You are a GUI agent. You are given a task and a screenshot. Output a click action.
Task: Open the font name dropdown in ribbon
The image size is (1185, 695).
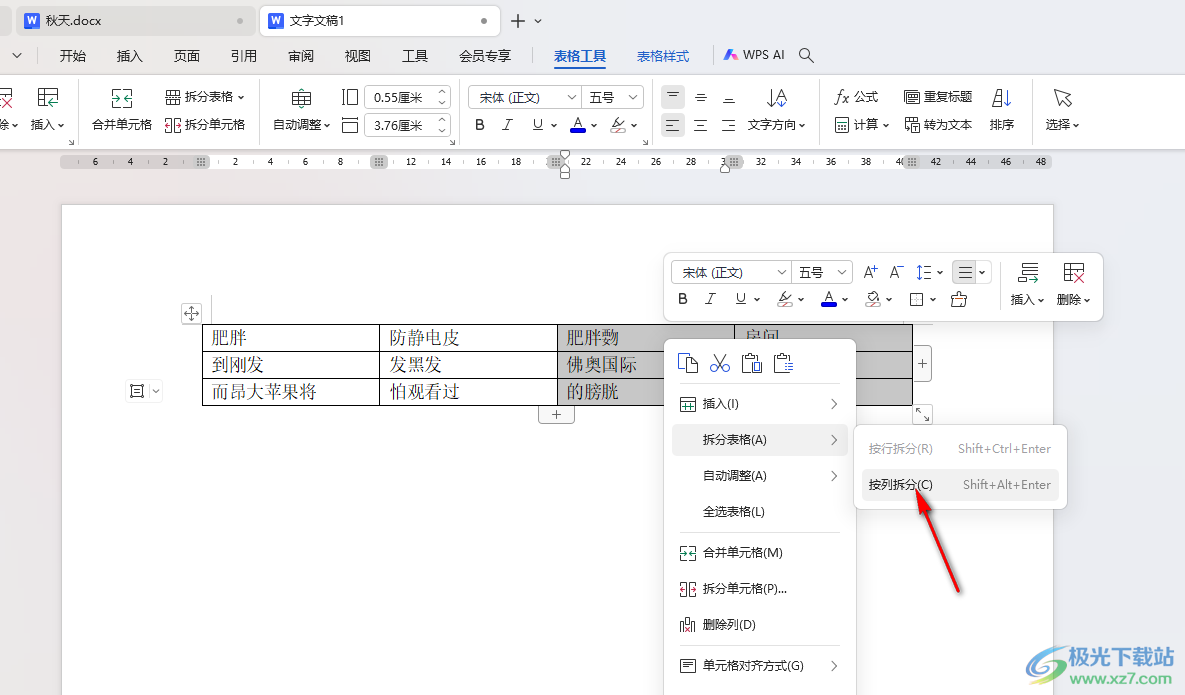[x=572, y=97]
